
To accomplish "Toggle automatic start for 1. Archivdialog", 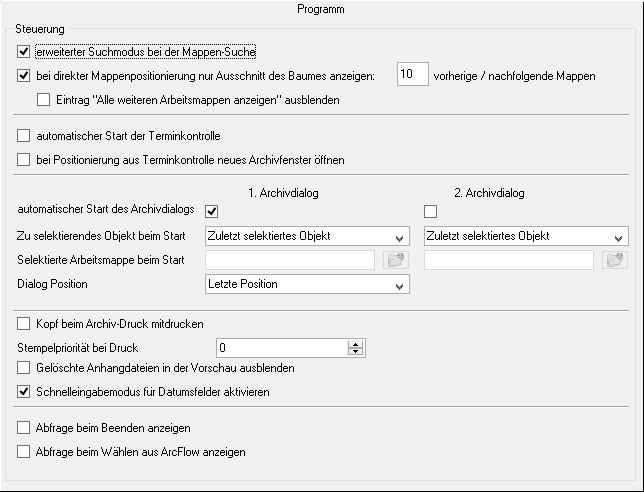I will click(x=212, y=212).
